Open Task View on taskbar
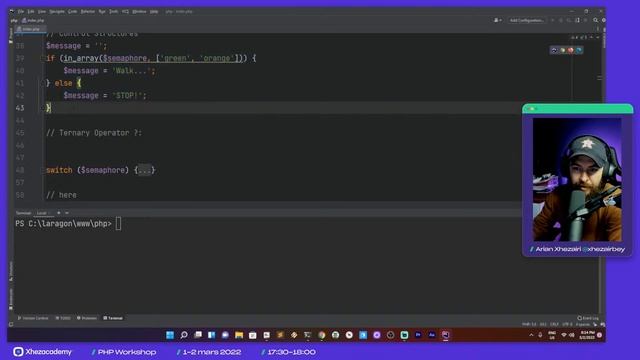 [198, 335]
